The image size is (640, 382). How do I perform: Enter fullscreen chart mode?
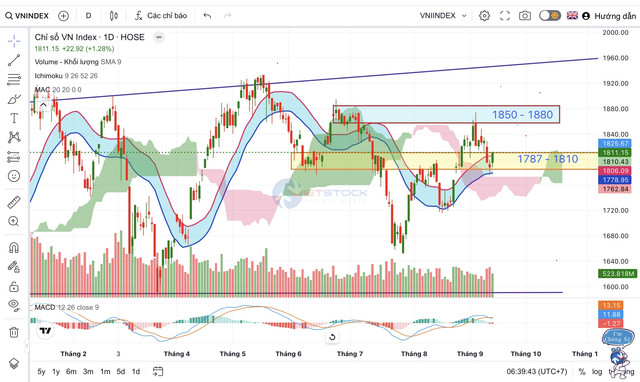505,16
